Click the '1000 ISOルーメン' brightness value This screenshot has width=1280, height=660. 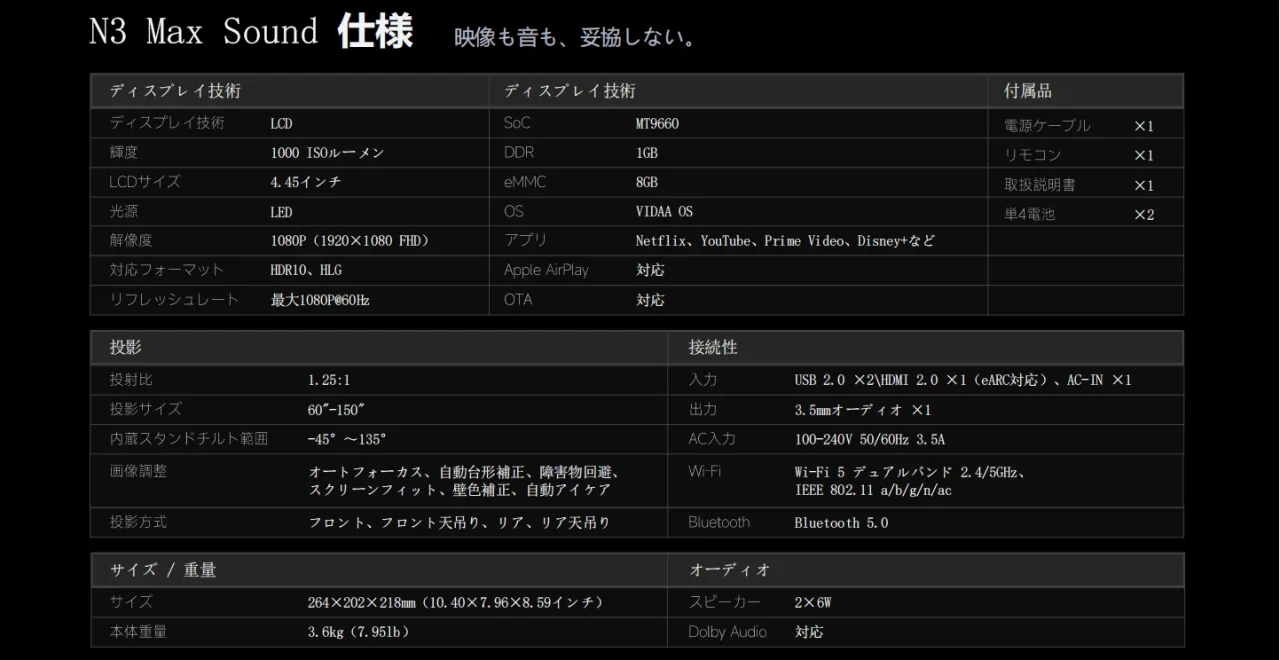click(x=327, y=153)
